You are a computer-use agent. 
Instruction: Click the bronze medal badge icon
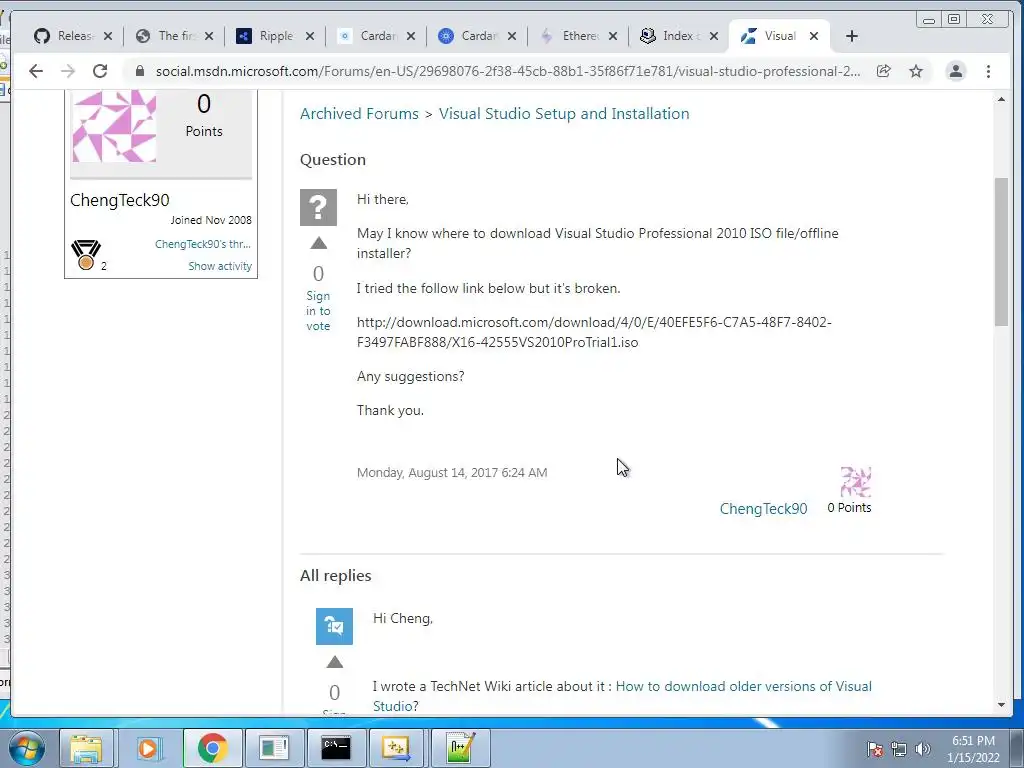pyautogui.click(x=86, y=255)
